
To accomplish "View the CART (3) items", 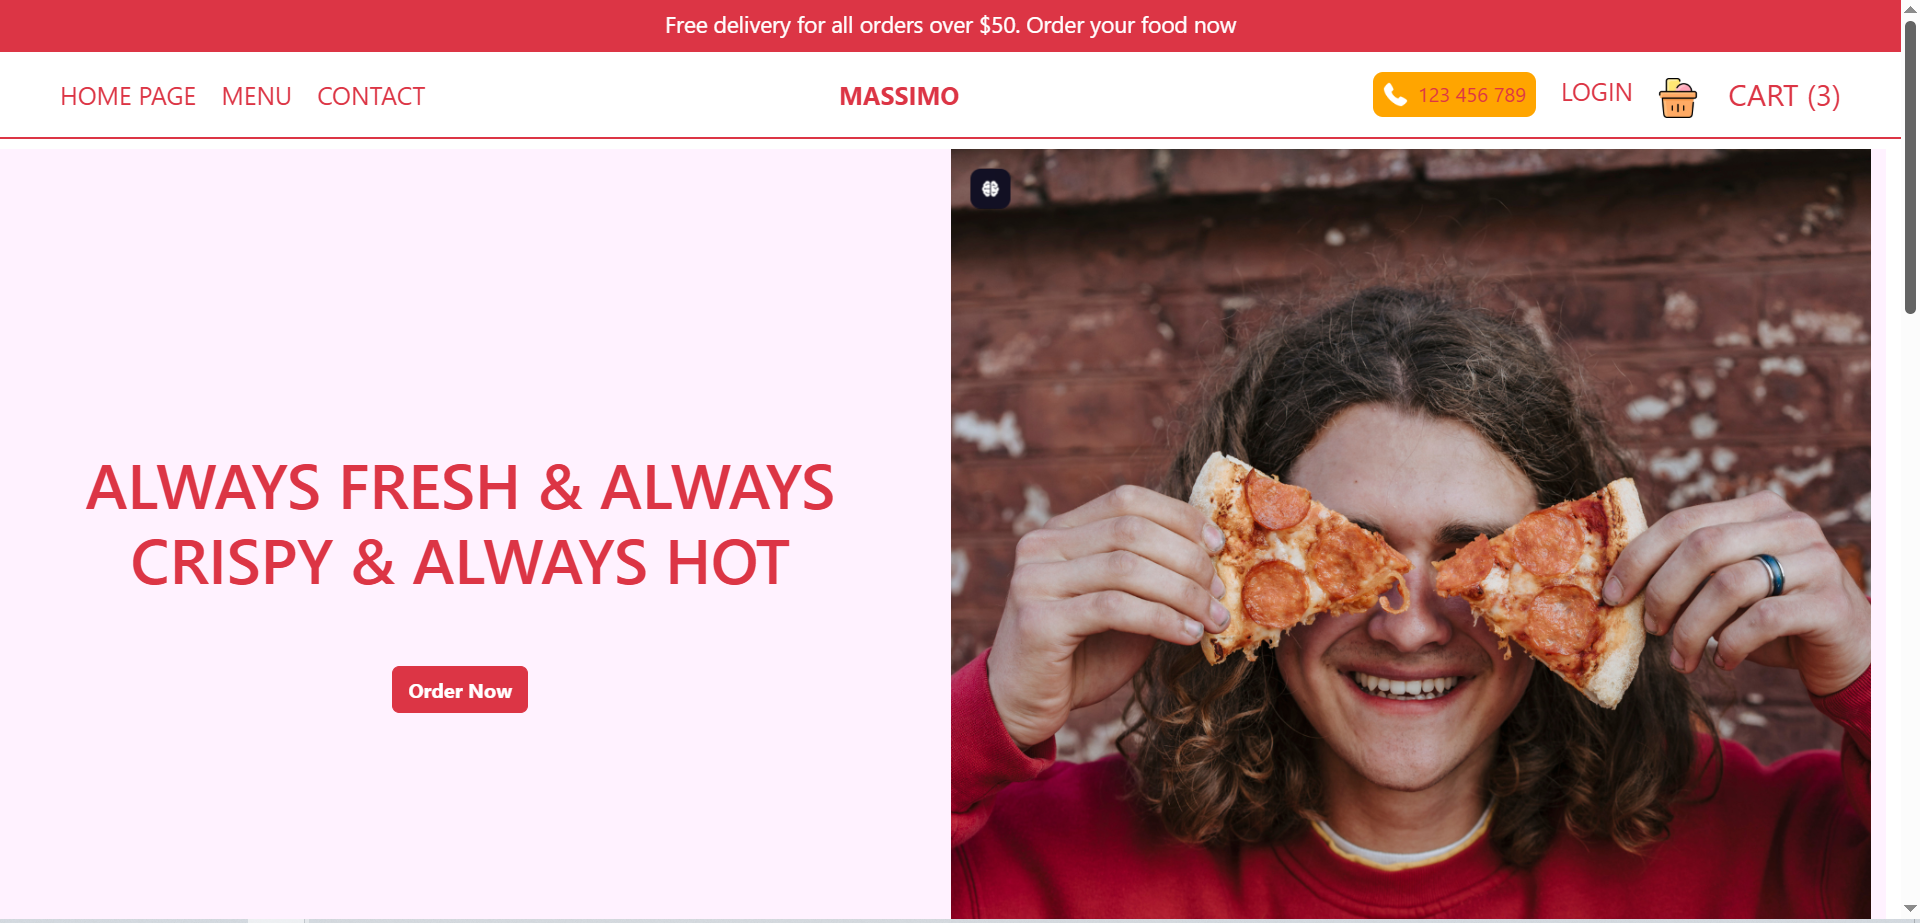I will [x=1784, y=96].
